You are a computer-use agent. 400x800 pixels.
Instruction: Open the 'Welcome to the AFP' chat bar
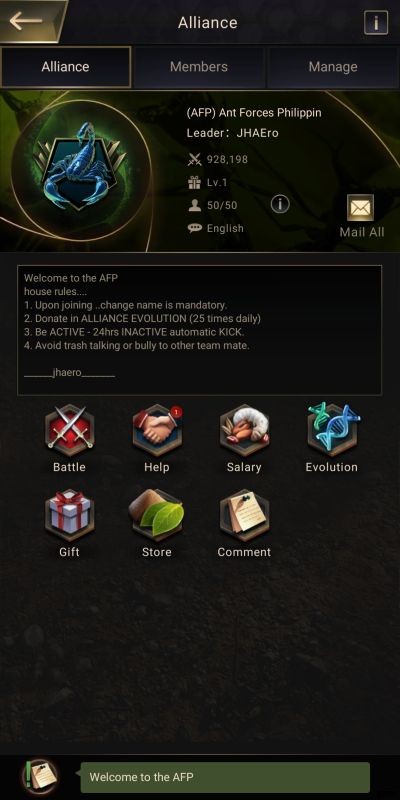(225, 778)
